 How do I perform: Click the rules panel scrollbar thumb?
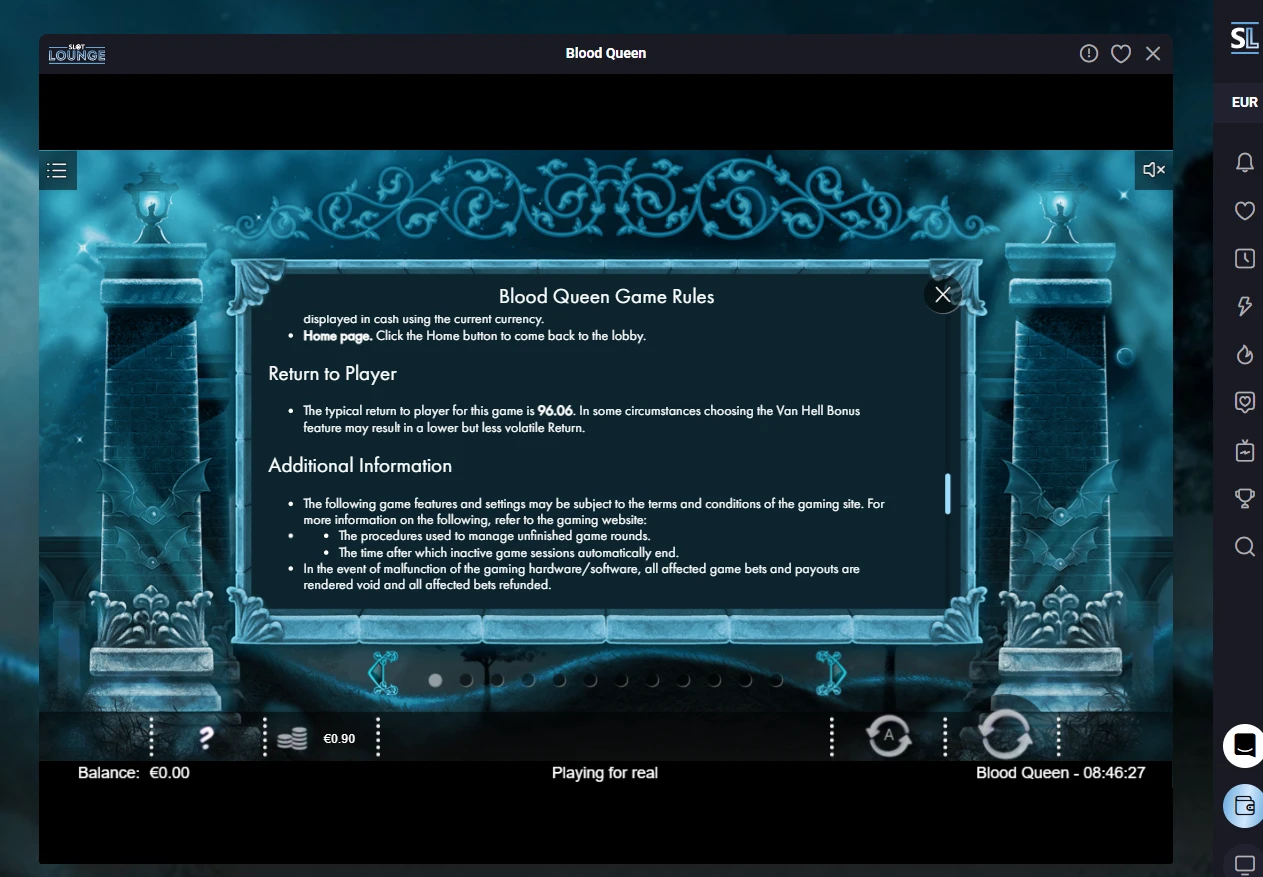947,494
